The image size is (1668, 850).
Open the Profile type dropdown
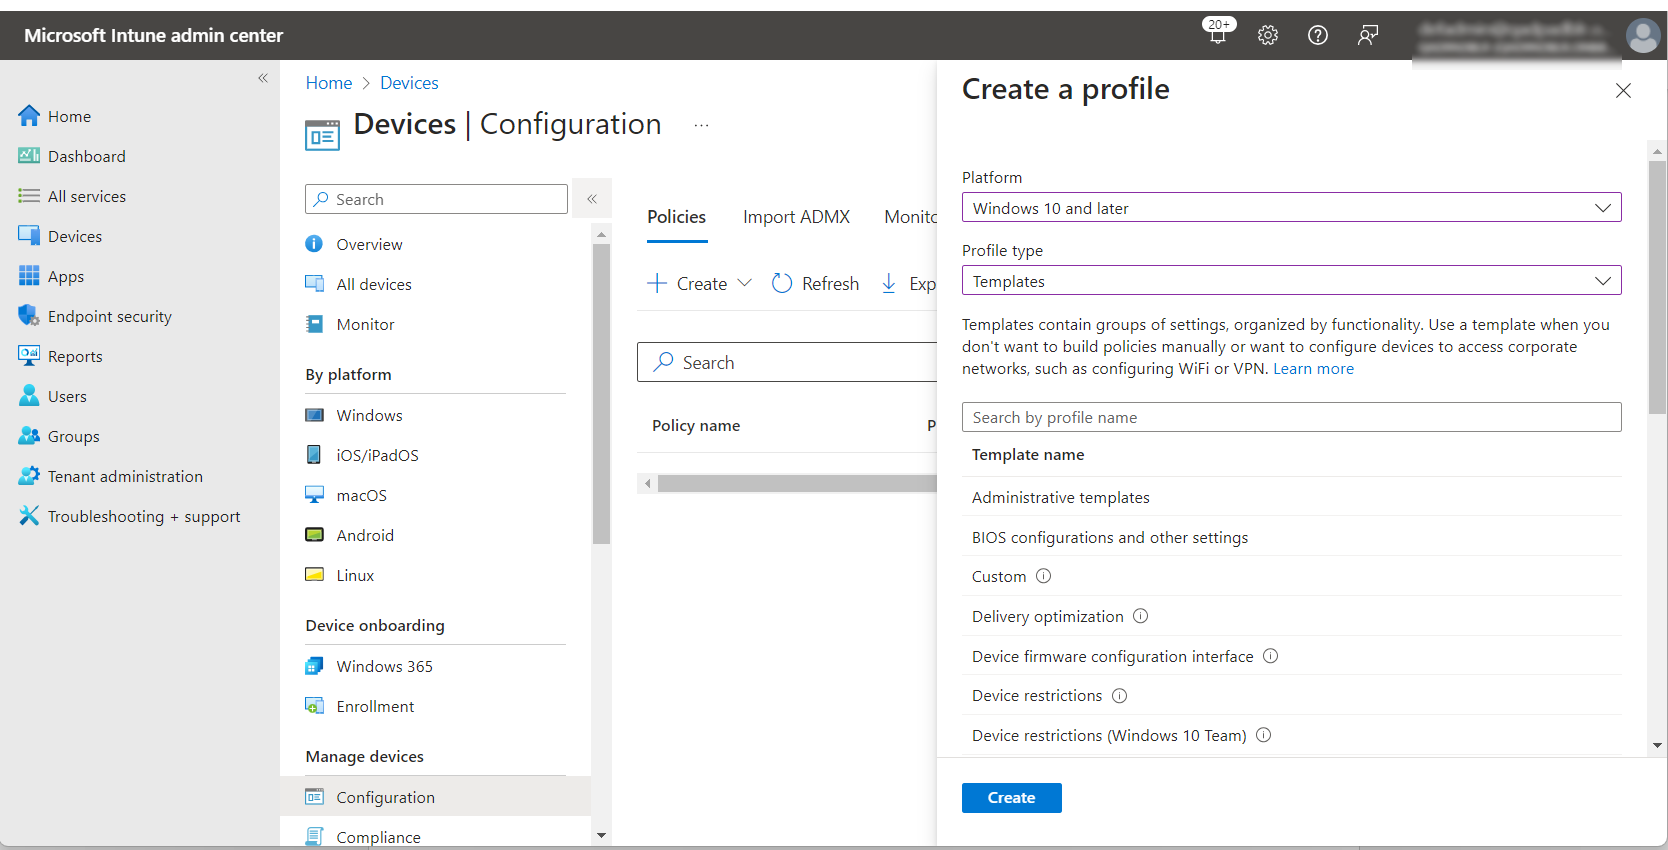[x=1291, y=281]
